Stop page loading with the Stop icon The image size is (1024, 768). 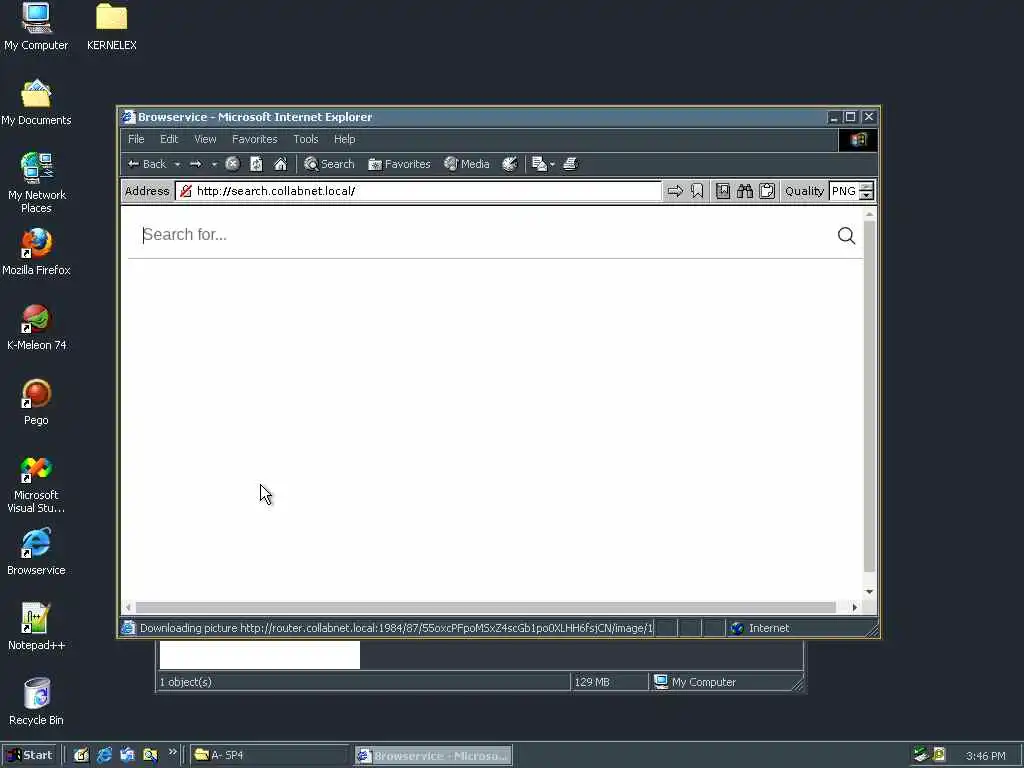232,164
